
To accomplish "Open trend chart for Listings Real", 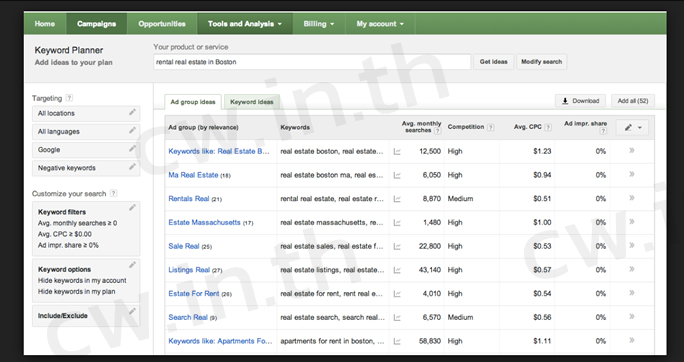I will tap(397, 270).
